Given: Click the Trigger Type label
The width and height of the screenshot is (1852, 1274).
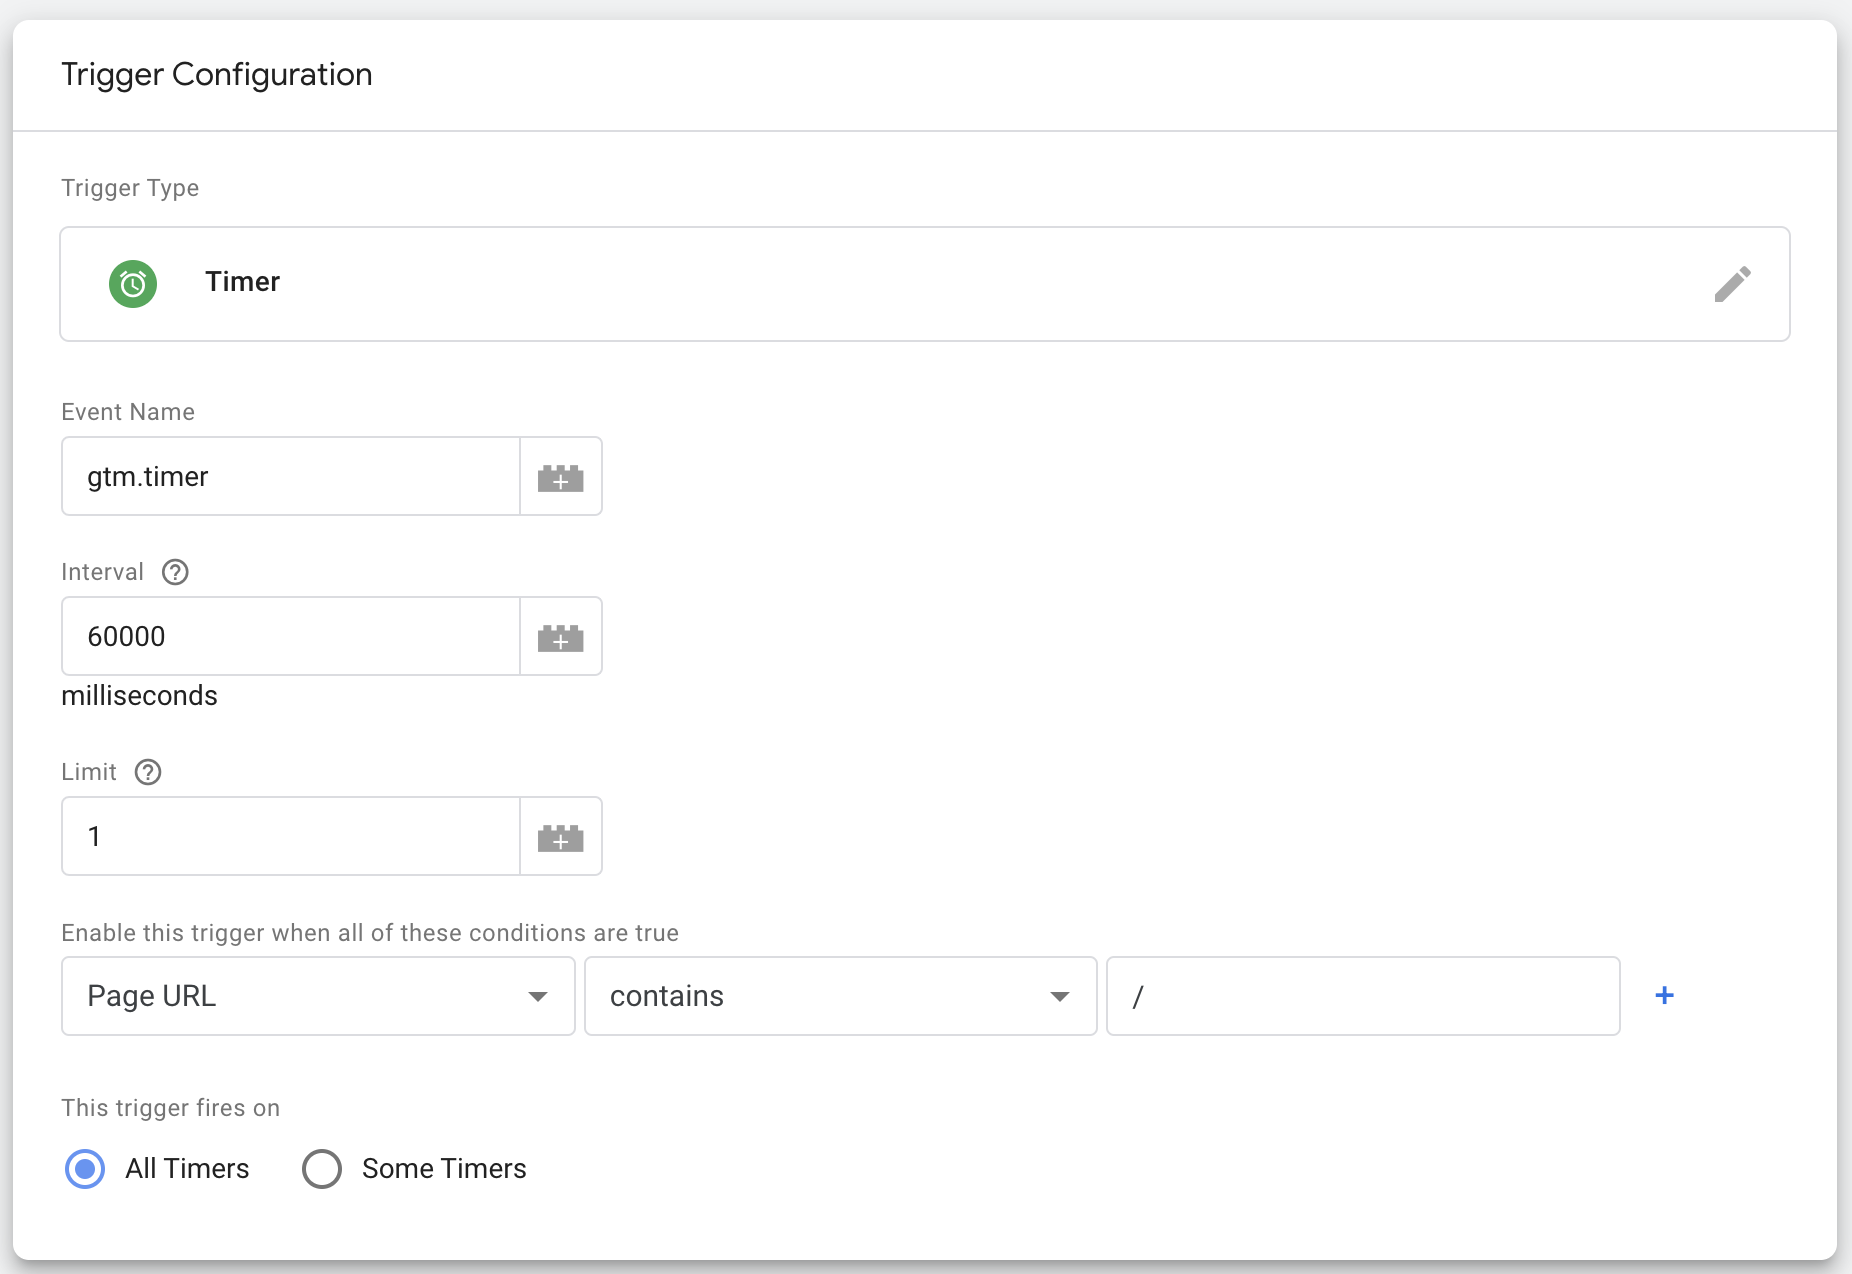Looking at the screenshot, I should 130,188.
